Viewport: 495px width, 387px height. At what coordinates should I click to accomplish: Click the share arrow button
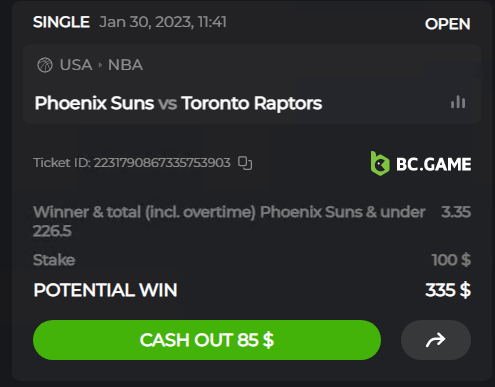point(436,340)
